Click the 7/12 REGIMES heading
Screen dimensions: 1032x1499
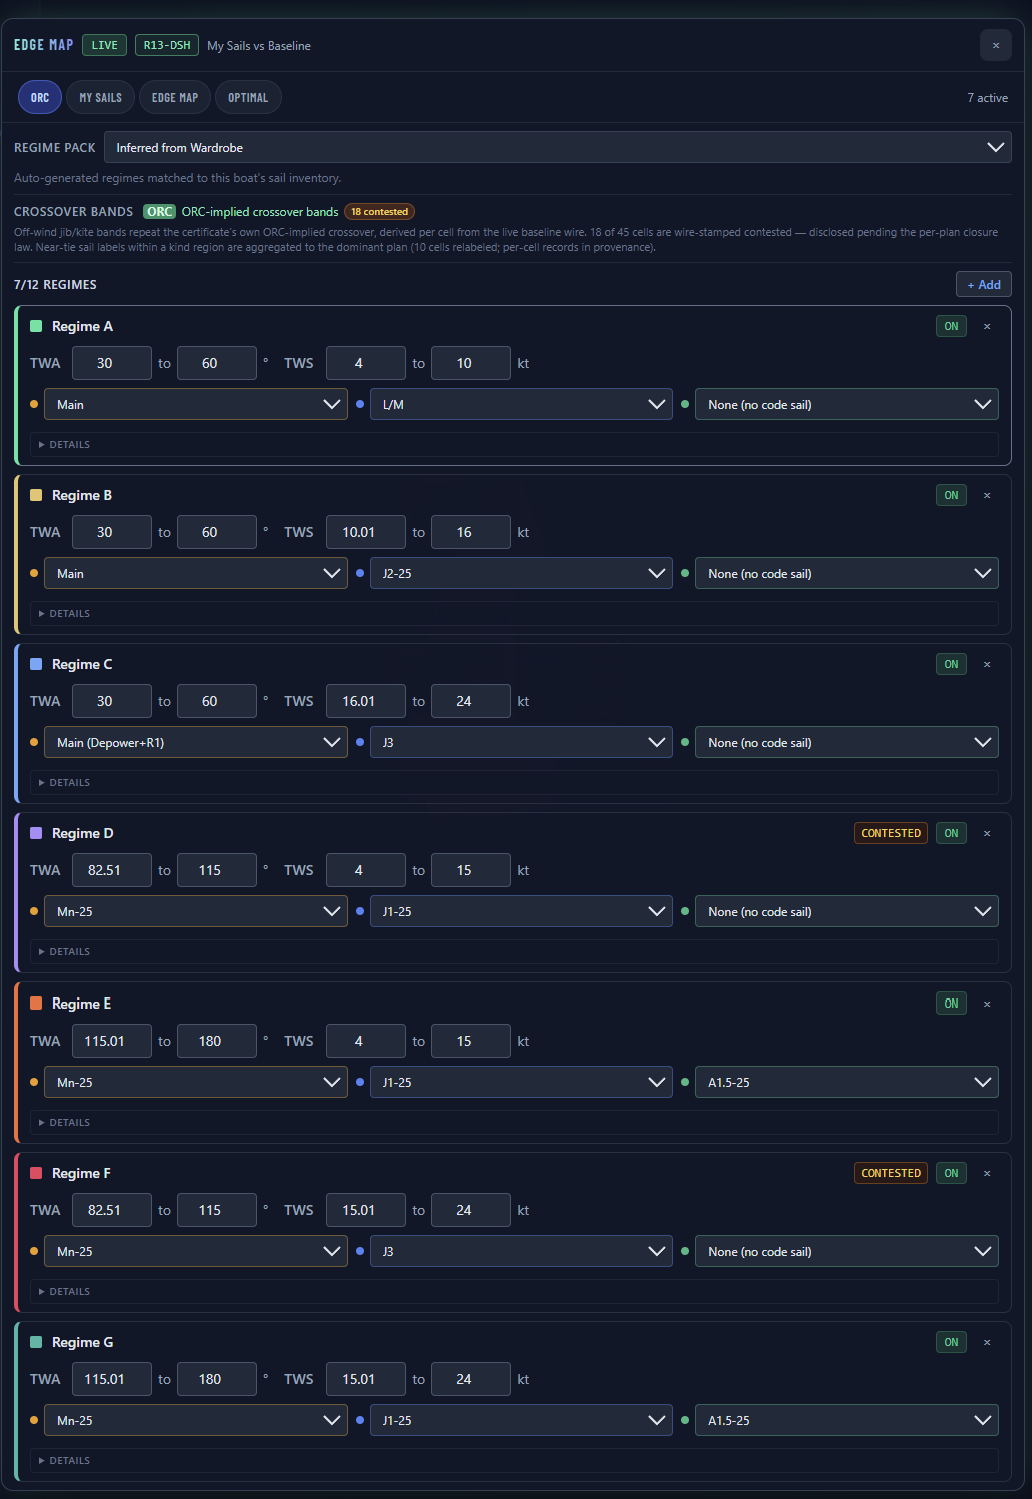(55, 285)
